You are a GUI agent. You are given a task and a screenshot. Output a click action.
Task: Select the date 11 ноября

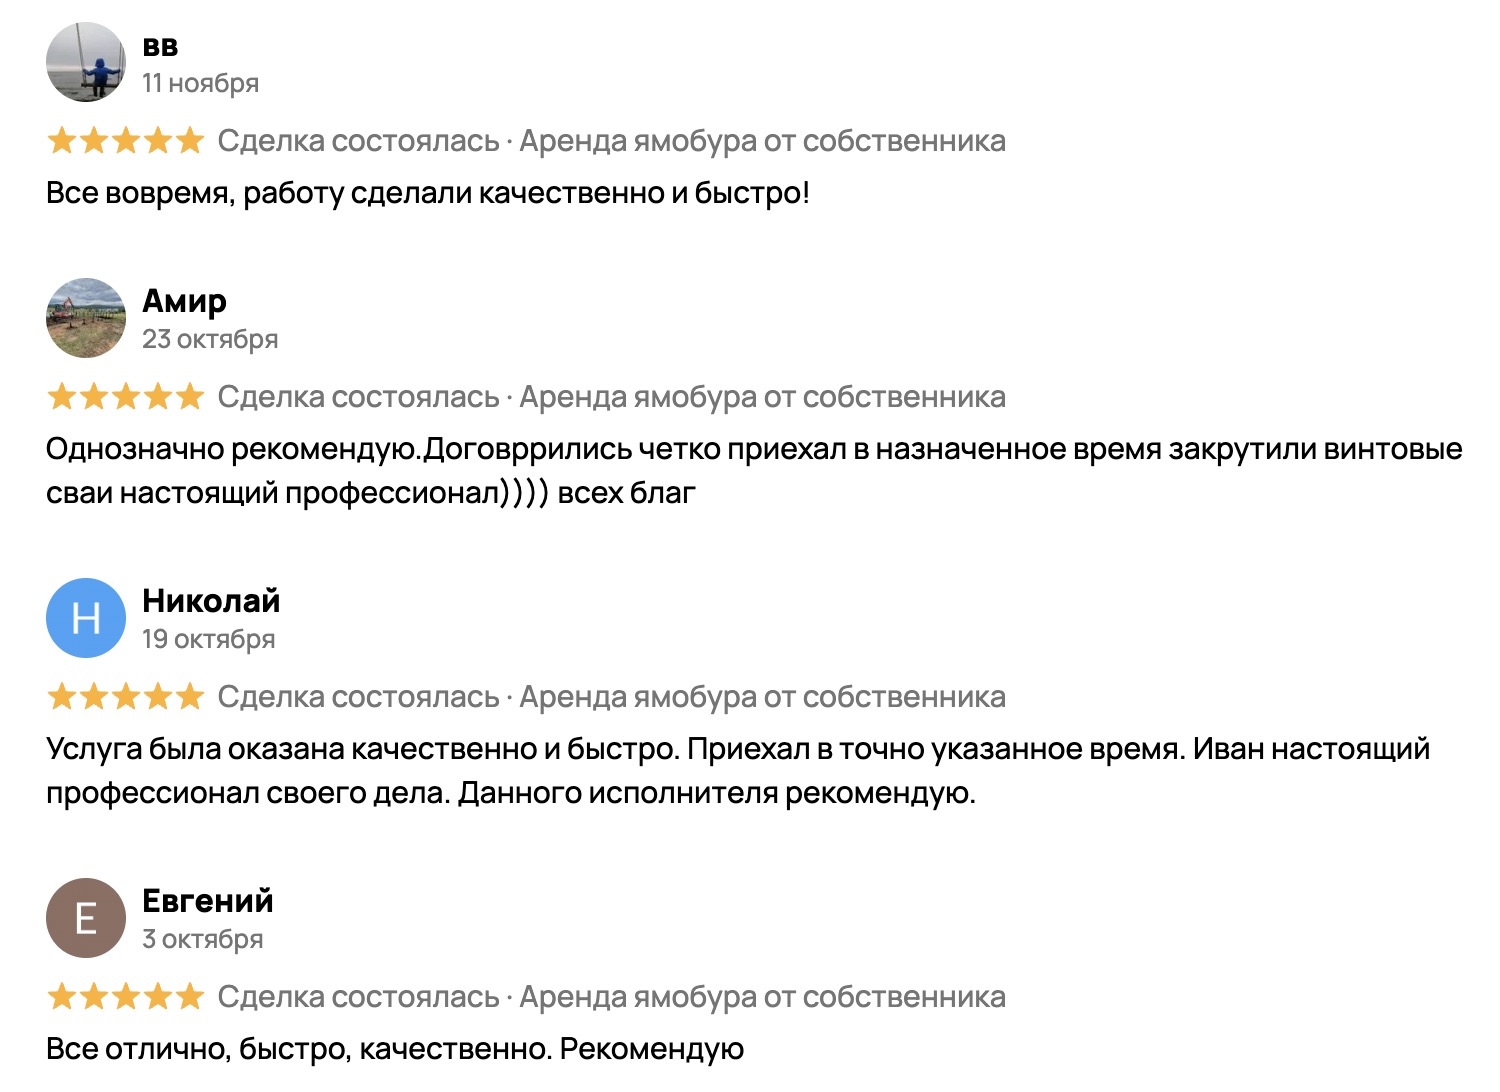[201, 84]
